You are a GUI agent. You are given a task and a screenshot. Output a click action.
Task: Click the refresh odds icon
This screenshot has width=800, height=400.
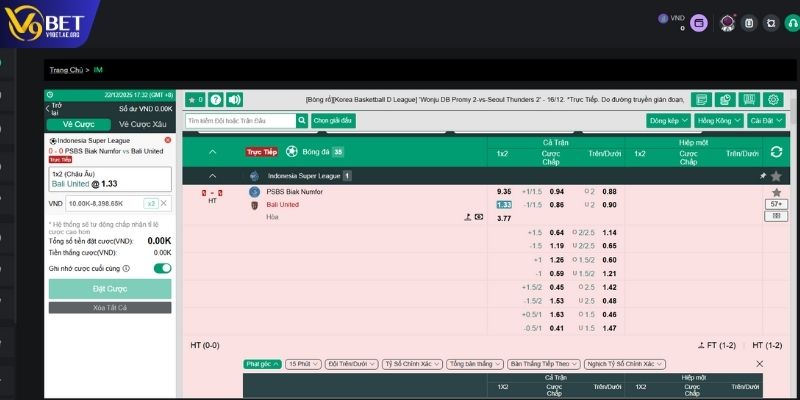[x=776, y=152]
